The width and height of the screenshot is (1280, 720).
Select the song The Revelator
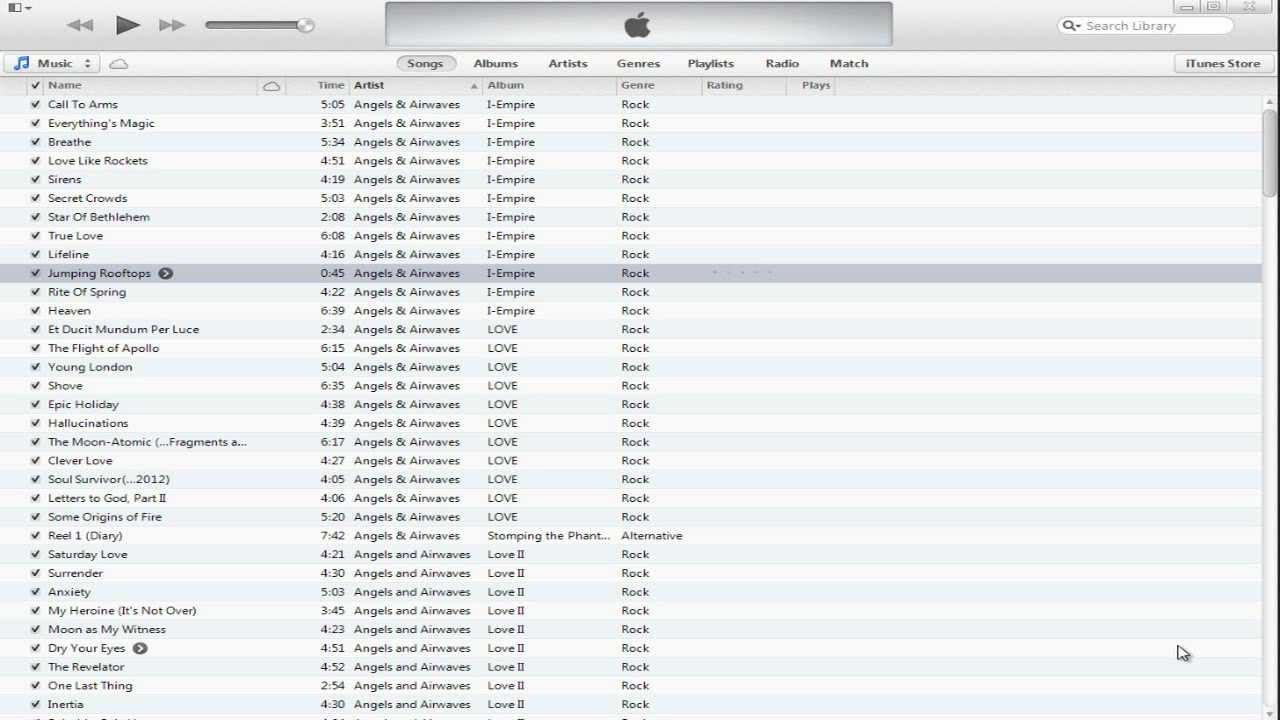tap(86, 667)
